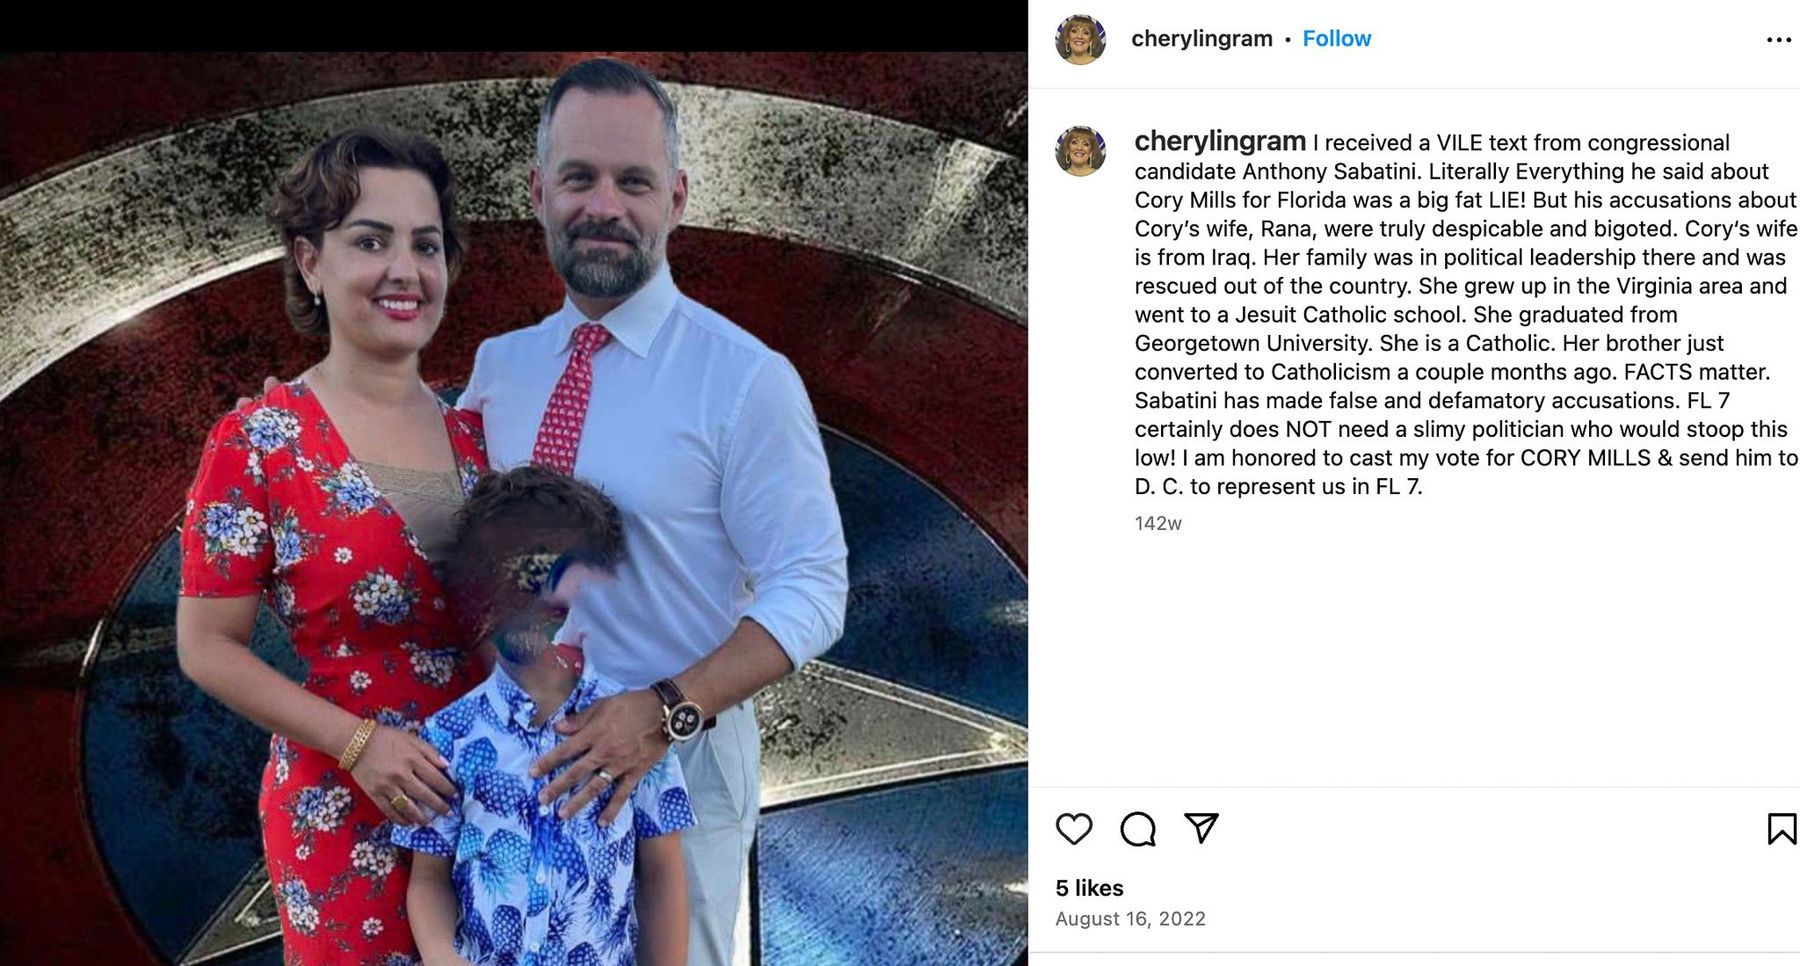This screenshot has width=1800, height=966.
Task: Open the header profile picture of cherylingram
Action: [x=1080, y=40]
